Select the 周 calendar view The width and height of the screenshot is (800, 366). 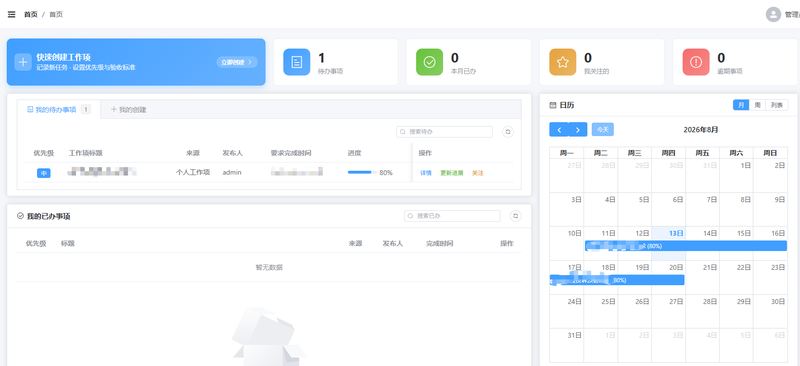(758, 105)
